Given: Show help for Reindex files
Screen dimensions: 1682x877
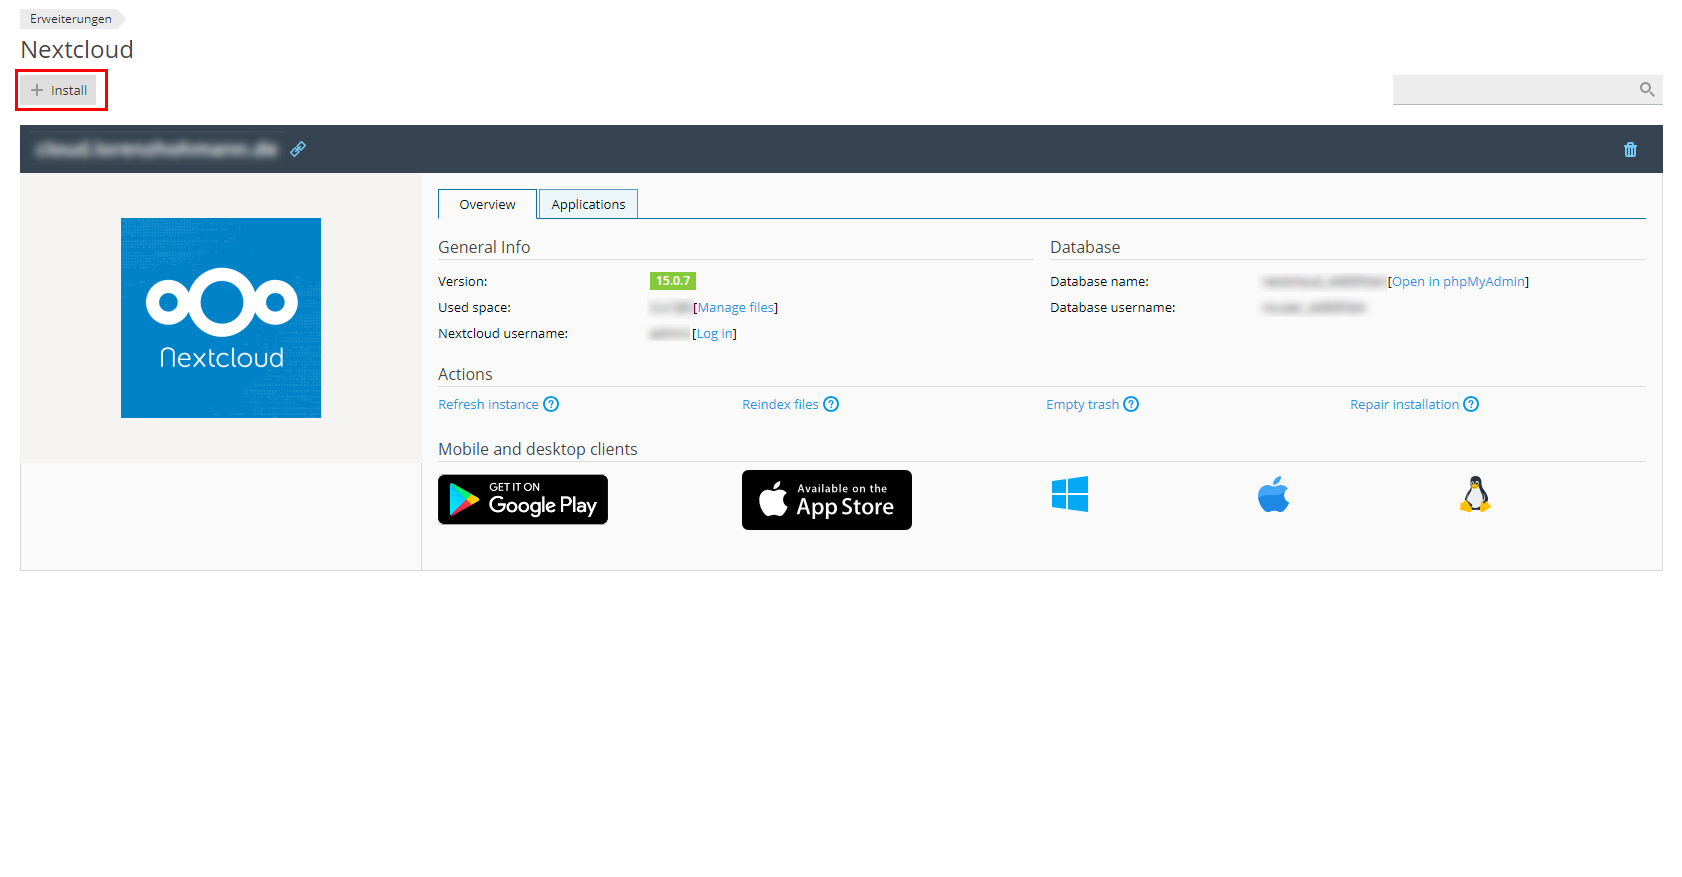Looking at the screenshot, I should point(831,404).
